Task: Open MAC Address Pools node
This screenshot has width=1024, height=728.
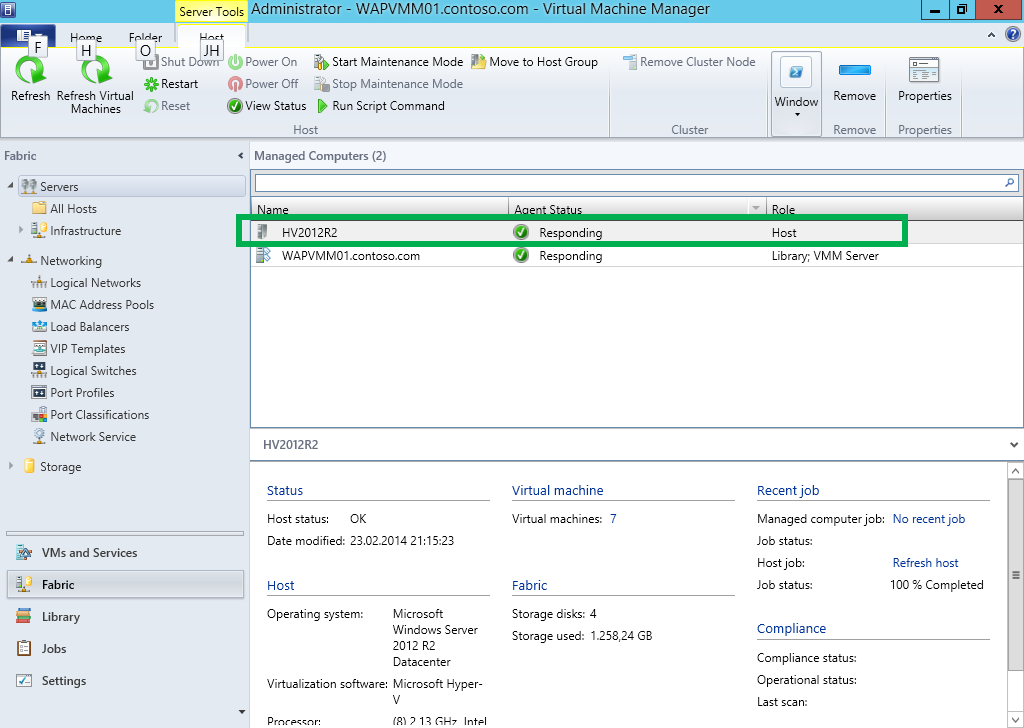Action: [93, 305]
